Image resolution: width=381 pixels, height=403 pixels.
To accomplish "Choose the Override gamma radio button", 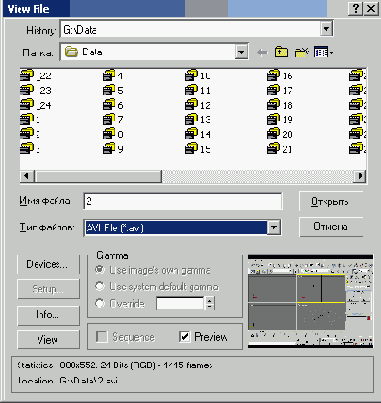I will click(x=100, y=304).
